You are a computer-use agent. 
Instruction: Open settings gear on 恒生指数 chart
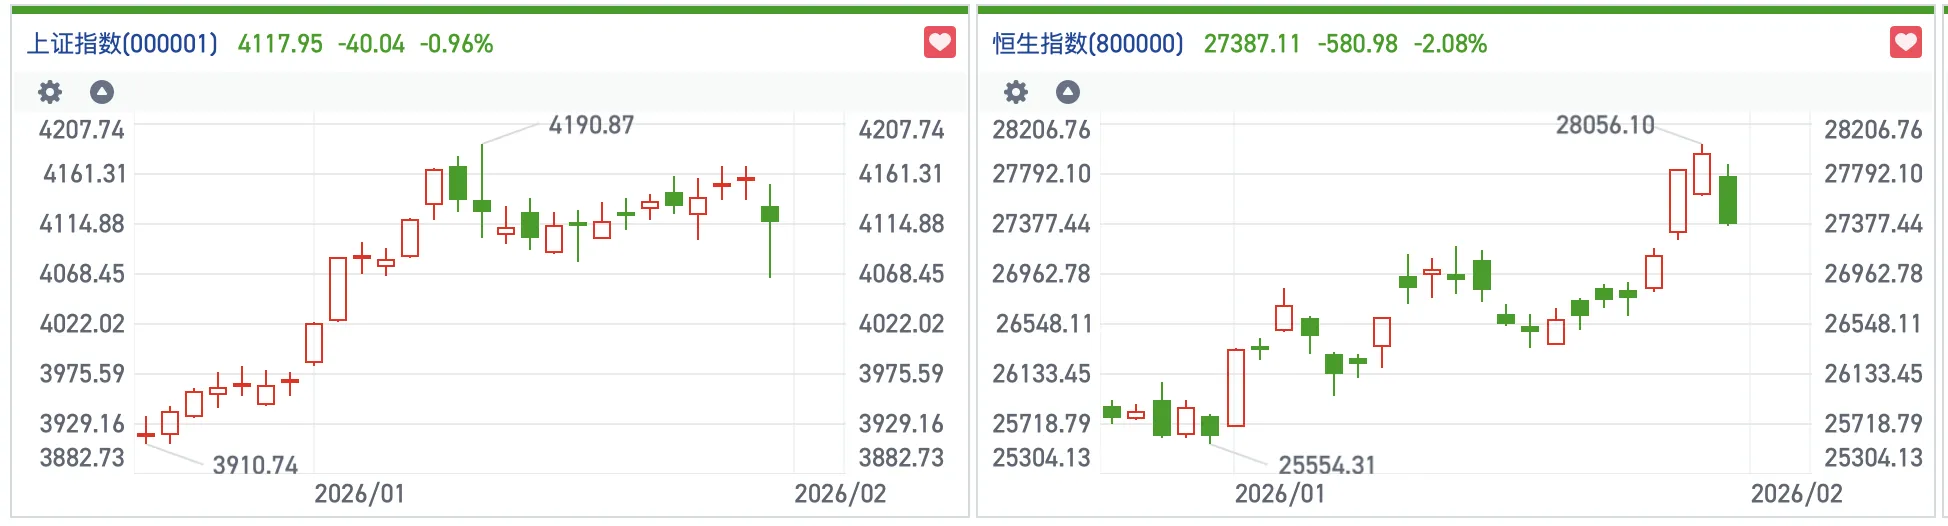[1016, 93]
